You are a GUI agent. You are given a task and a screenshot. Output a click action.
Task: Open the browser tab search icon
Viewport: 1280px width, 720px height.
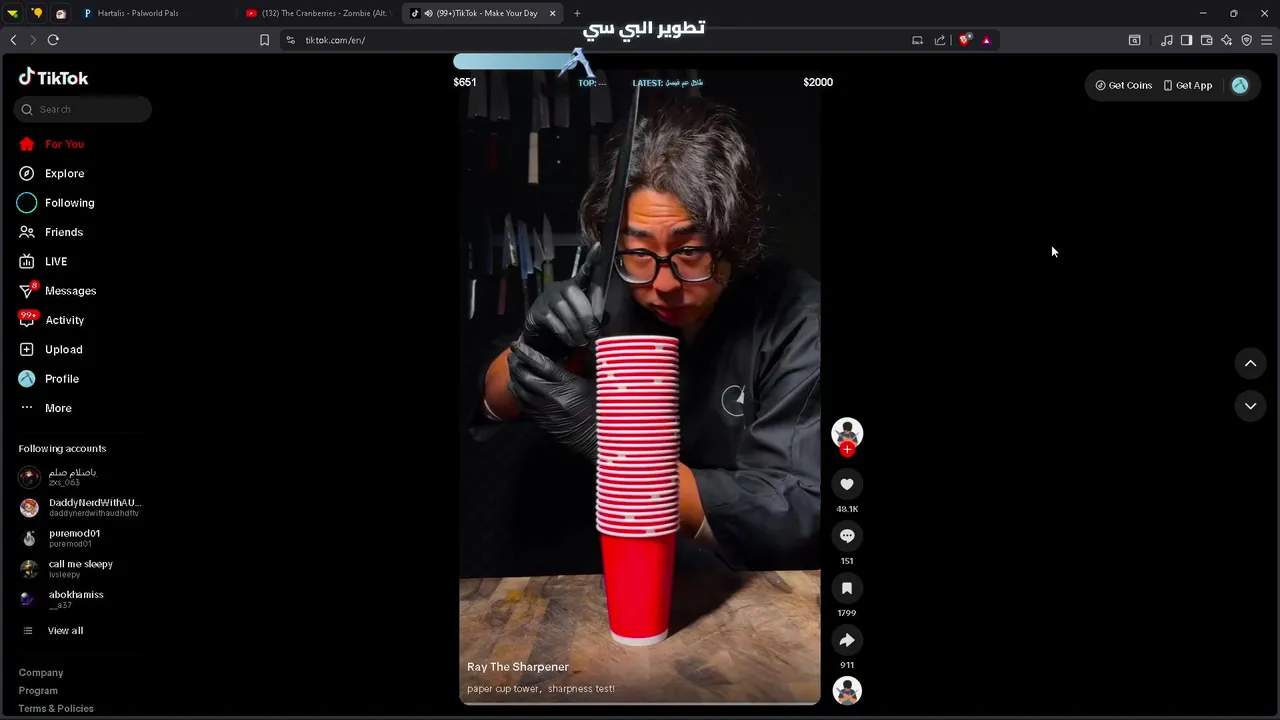(x=1134, y=40)
